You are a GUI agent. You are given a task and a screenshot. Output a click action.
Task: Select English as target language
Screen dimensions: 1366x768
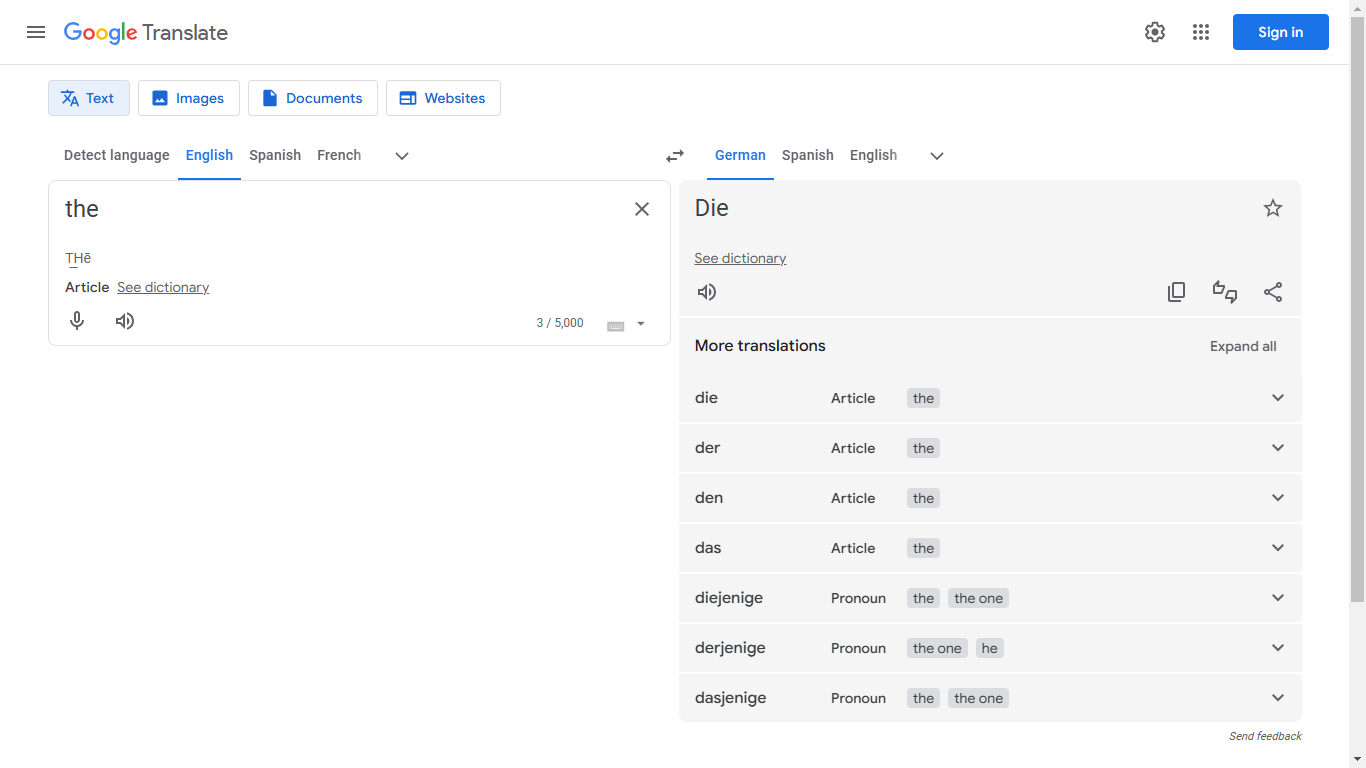873,155
